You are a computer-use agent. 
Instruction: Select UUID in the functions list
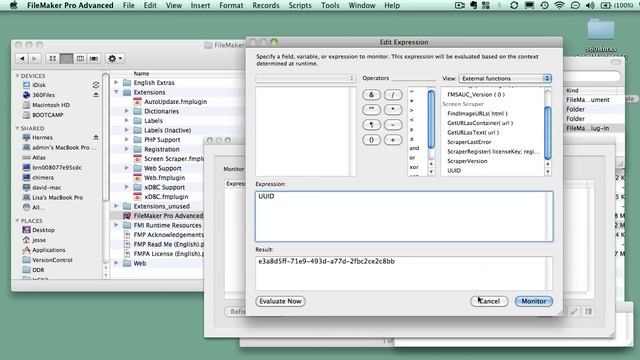click(x=454, y=171)
